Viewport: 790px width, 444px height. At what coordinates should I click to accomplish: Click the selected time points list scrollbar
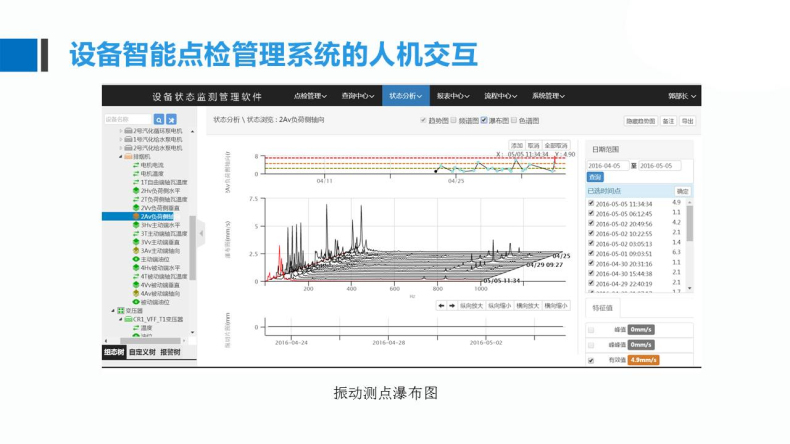(x=688, y=230)
